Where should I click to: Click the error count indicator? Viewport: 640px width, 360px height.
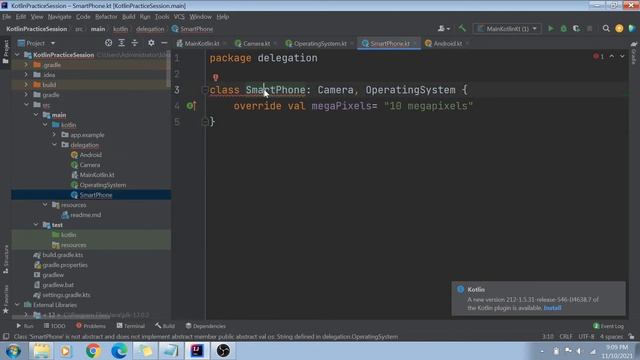coord(598,56)
